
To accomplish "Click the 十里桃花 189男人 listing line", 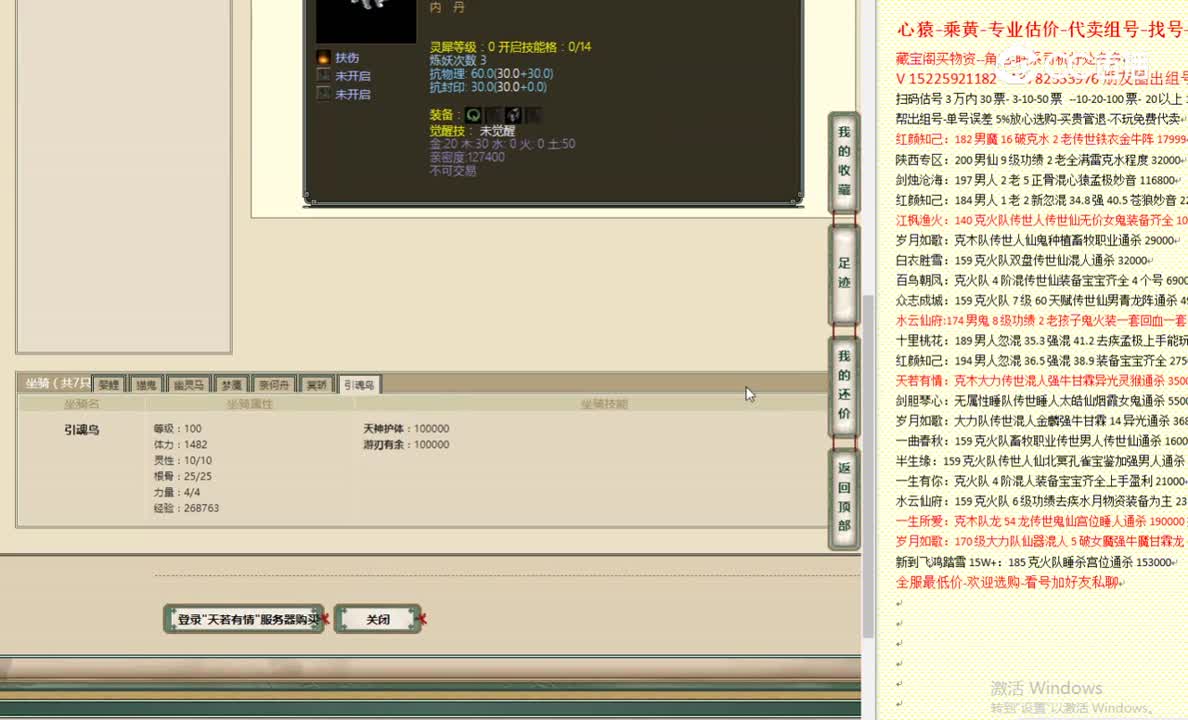I will [1041, 340].
